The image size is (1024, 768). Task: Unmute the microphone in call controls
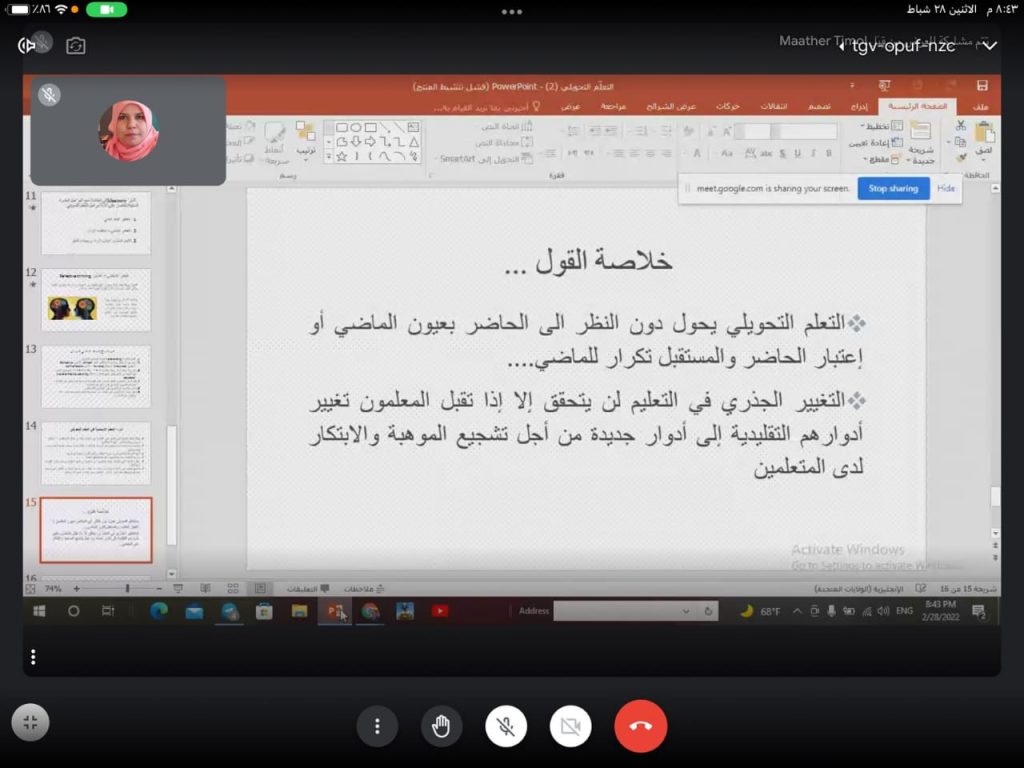506,726
